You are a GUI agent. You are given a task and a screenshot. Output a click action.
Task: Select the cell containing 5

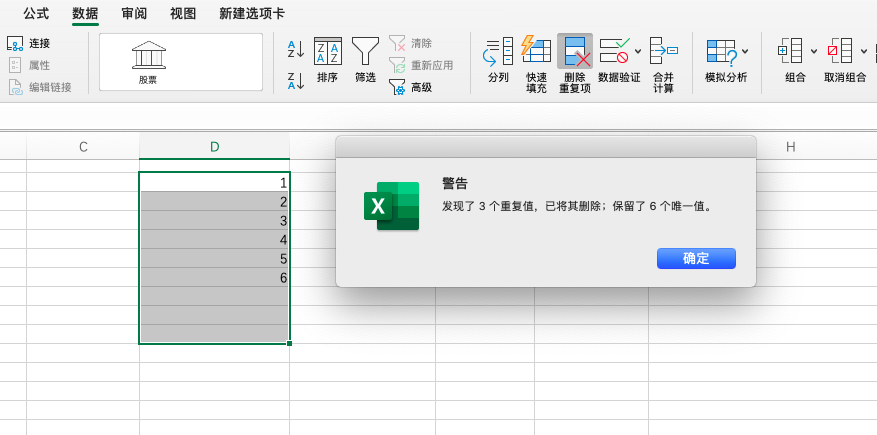pos(215,258)
